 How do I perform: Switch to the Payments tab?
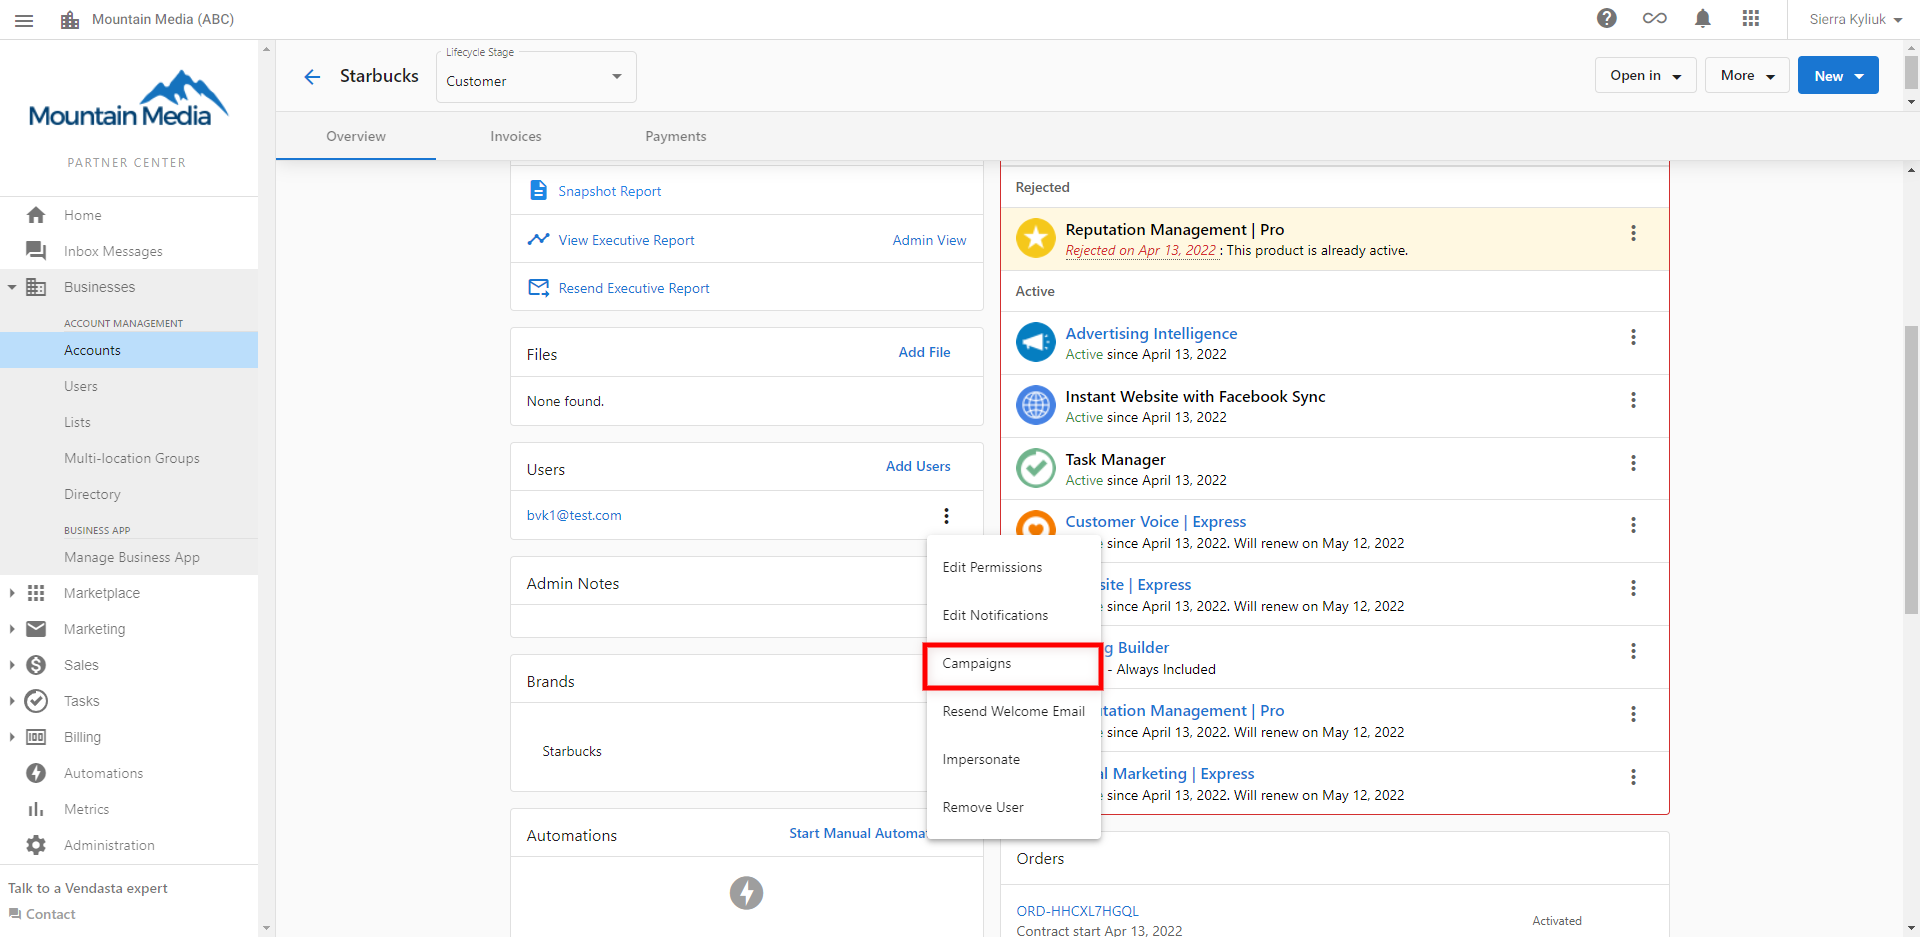(676, 136)
